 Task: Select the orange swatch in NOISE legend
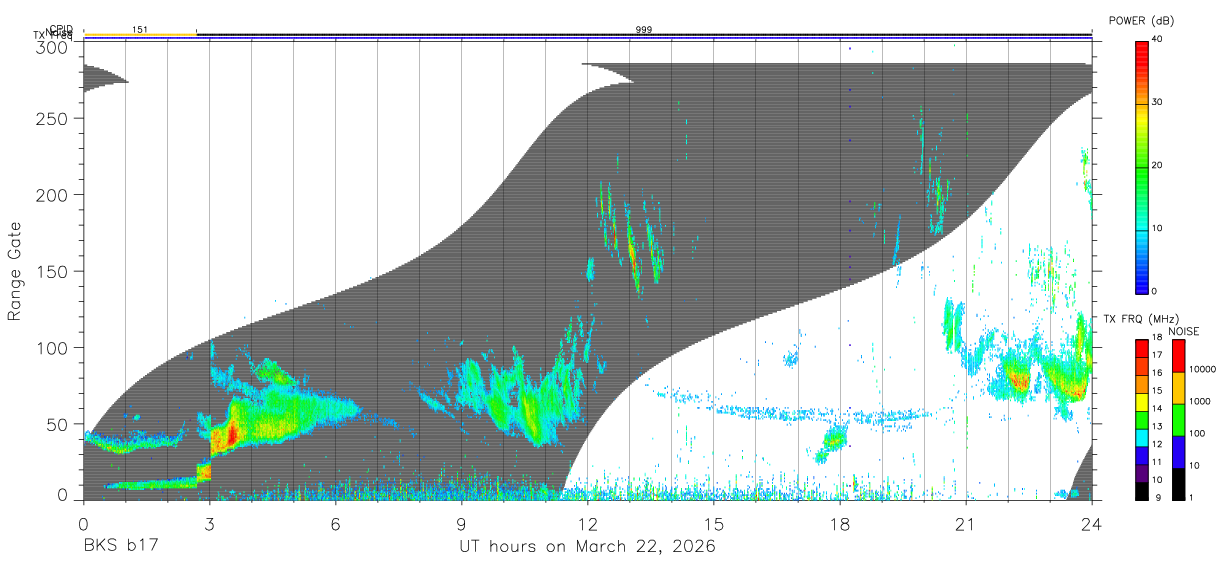pos(1178,389)
